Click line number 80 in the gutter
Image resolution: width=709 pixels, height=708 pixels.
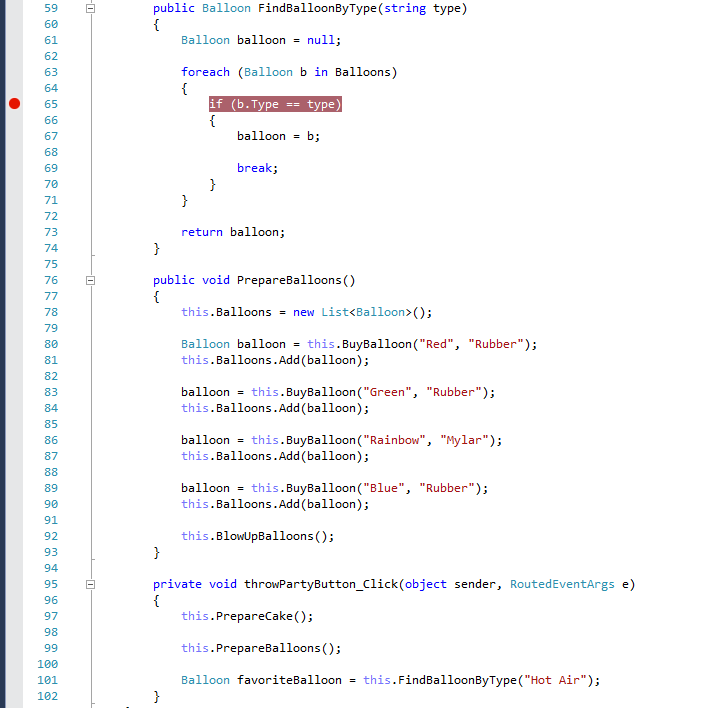pyautogui.click(x=50, y=344)
